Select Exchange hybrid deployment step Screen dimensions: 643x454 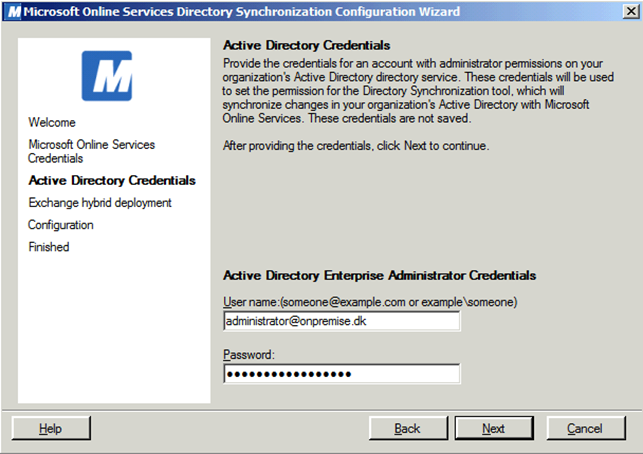100,203
